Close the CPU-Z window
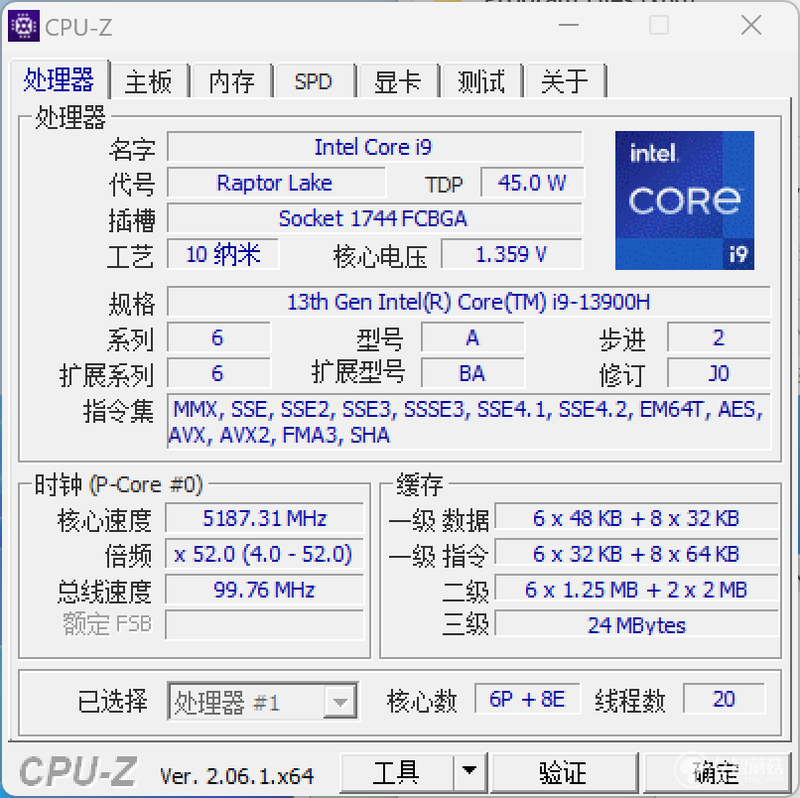This screenshot has height=798, width=800. (751, 24)
